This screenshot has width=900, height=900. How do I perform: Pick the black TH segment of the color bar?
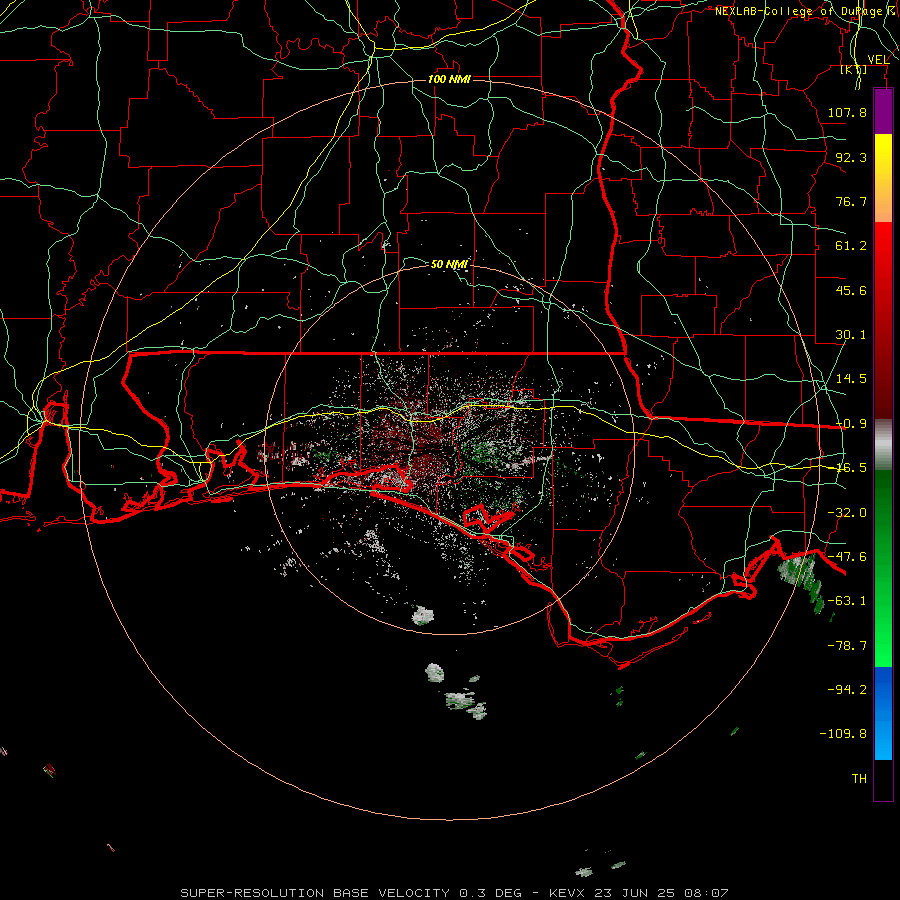coord(883,779)
